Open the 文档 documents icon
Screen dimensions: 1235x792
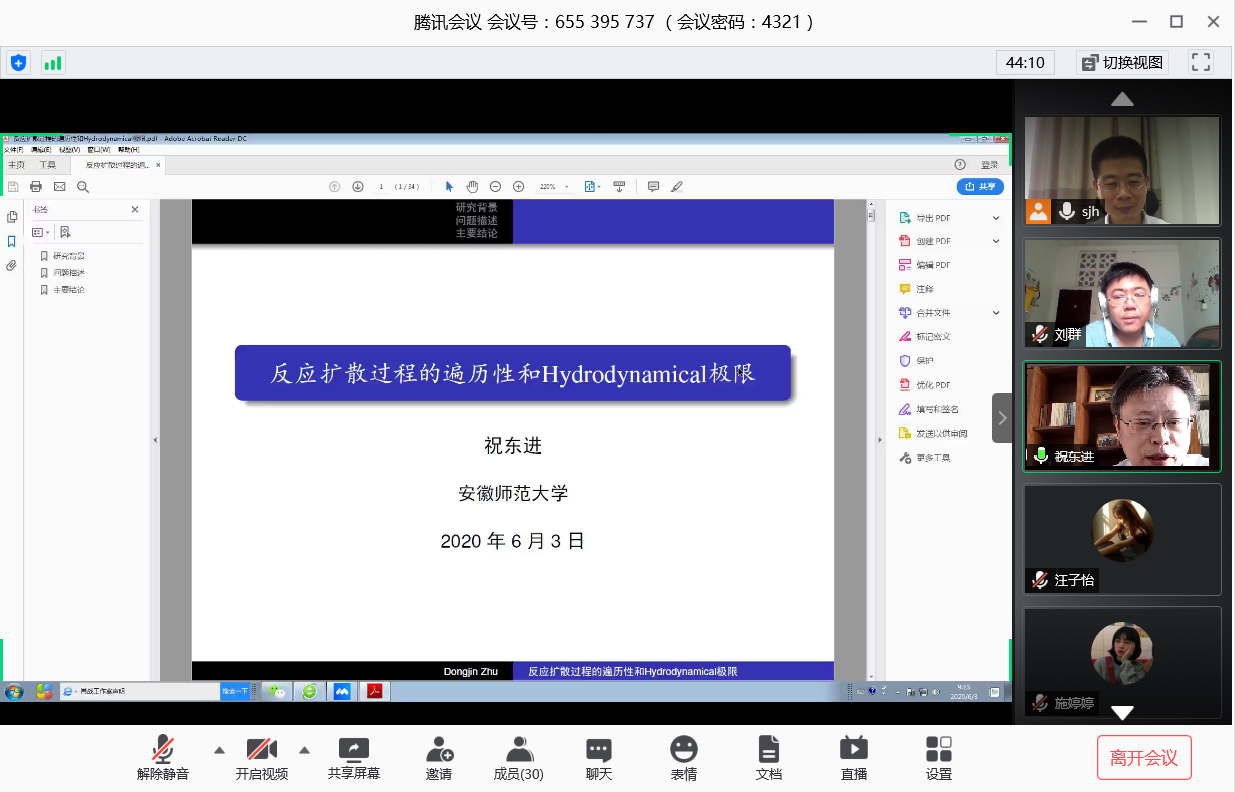tap(768, 750)
